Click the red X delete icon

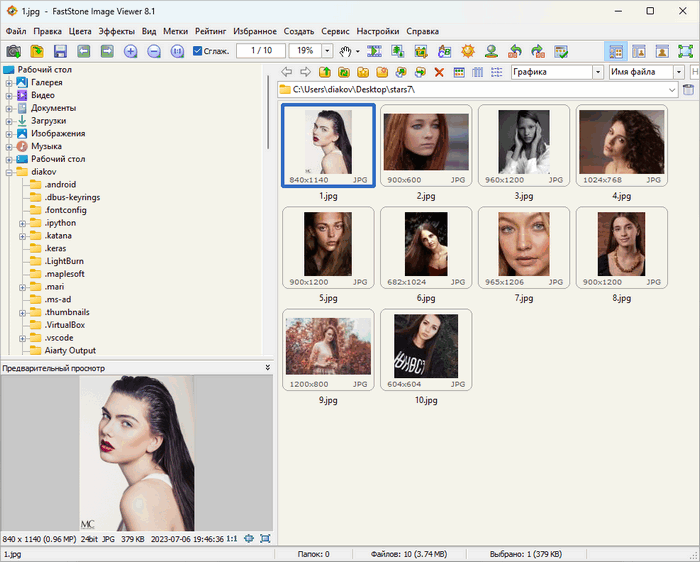(x=438, y=72)
